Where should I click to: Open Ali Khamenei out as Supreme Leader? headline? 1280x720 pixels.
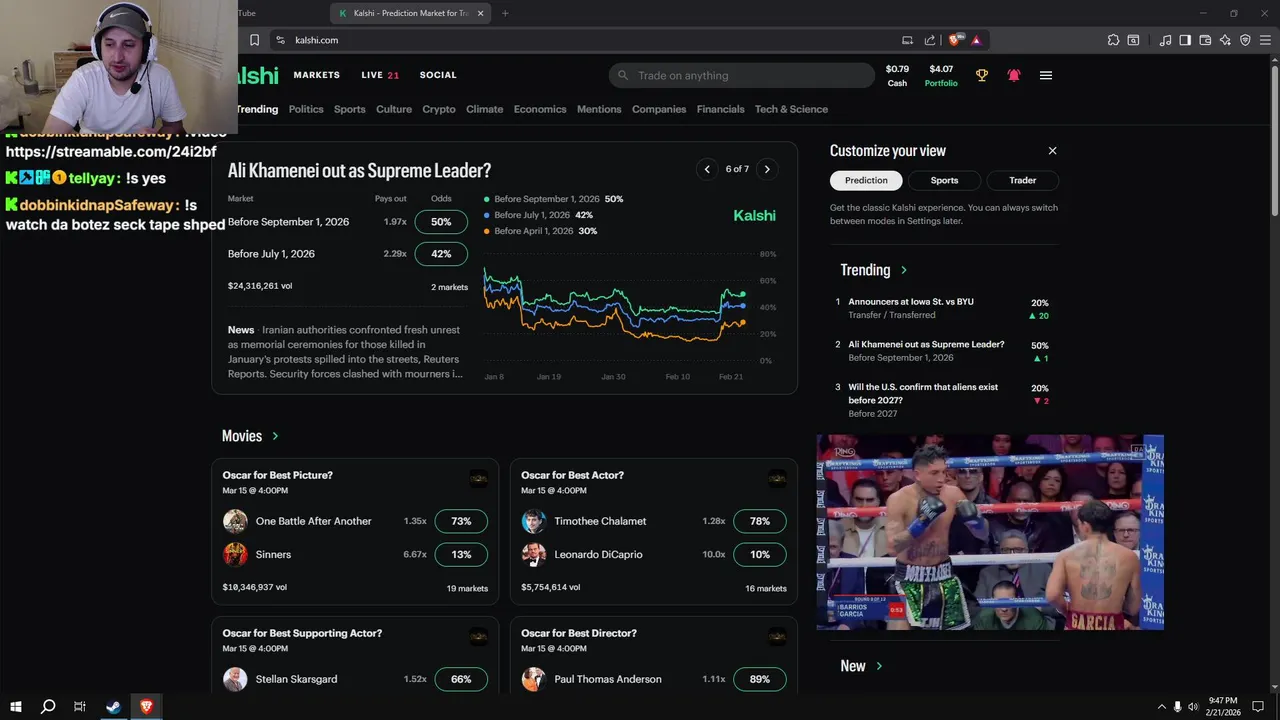[359, 170]
